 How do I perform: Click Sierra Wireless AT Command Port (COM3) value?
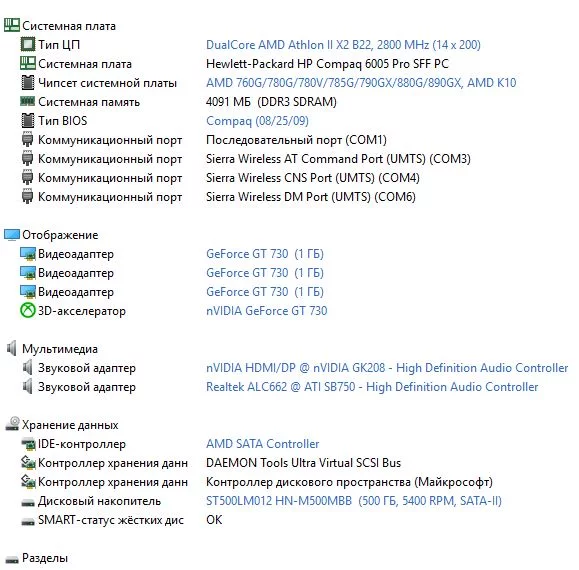[338, 159]
